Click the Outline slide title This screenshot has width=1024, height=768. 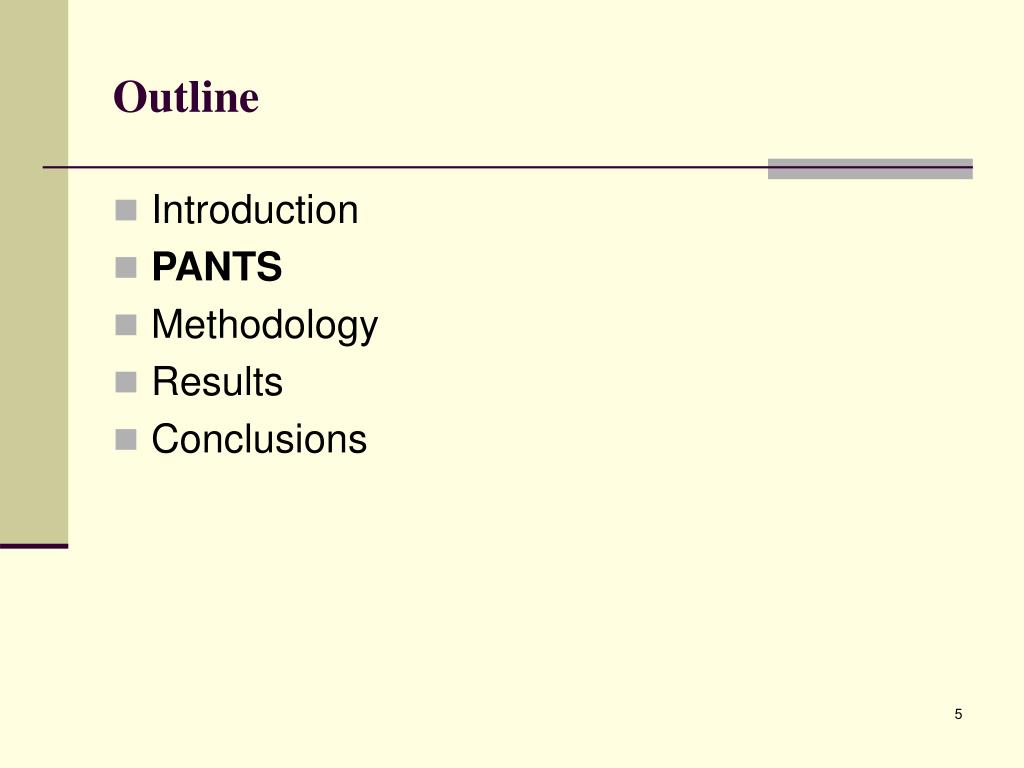click(x=186, y=97)
